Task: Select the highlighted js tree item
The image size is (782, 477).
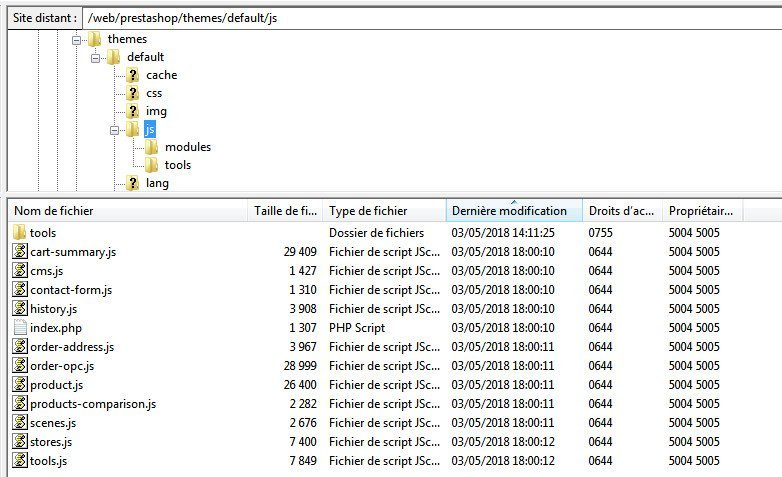Action: (150, 129)
